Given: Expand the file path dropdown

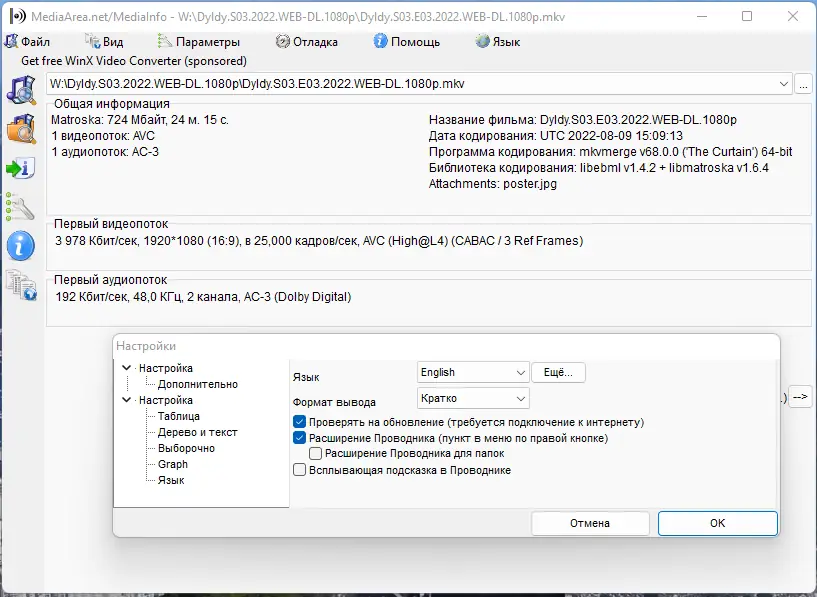Looking at the screenshot, I should 783,84.
